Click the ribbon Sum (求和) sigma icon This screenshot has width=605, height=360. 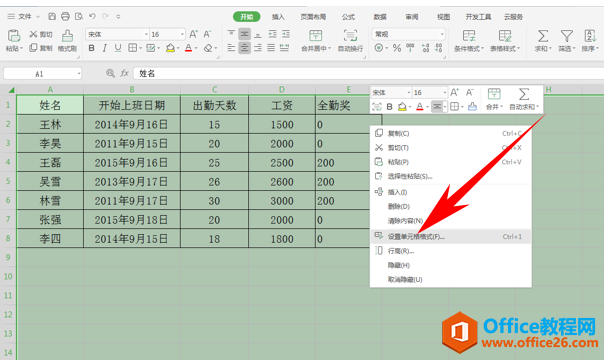coord(543,36)
